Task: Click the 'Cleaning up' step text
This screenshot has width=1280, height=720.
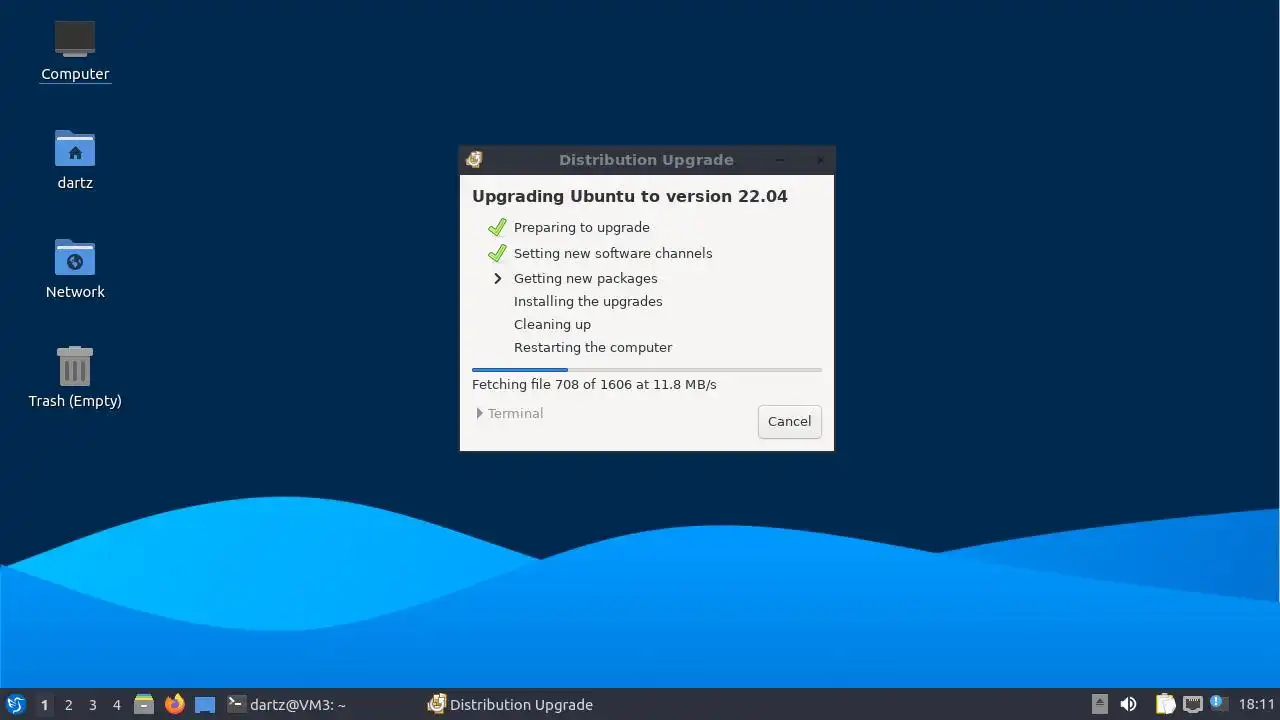Action: click(x=552, y=324)
